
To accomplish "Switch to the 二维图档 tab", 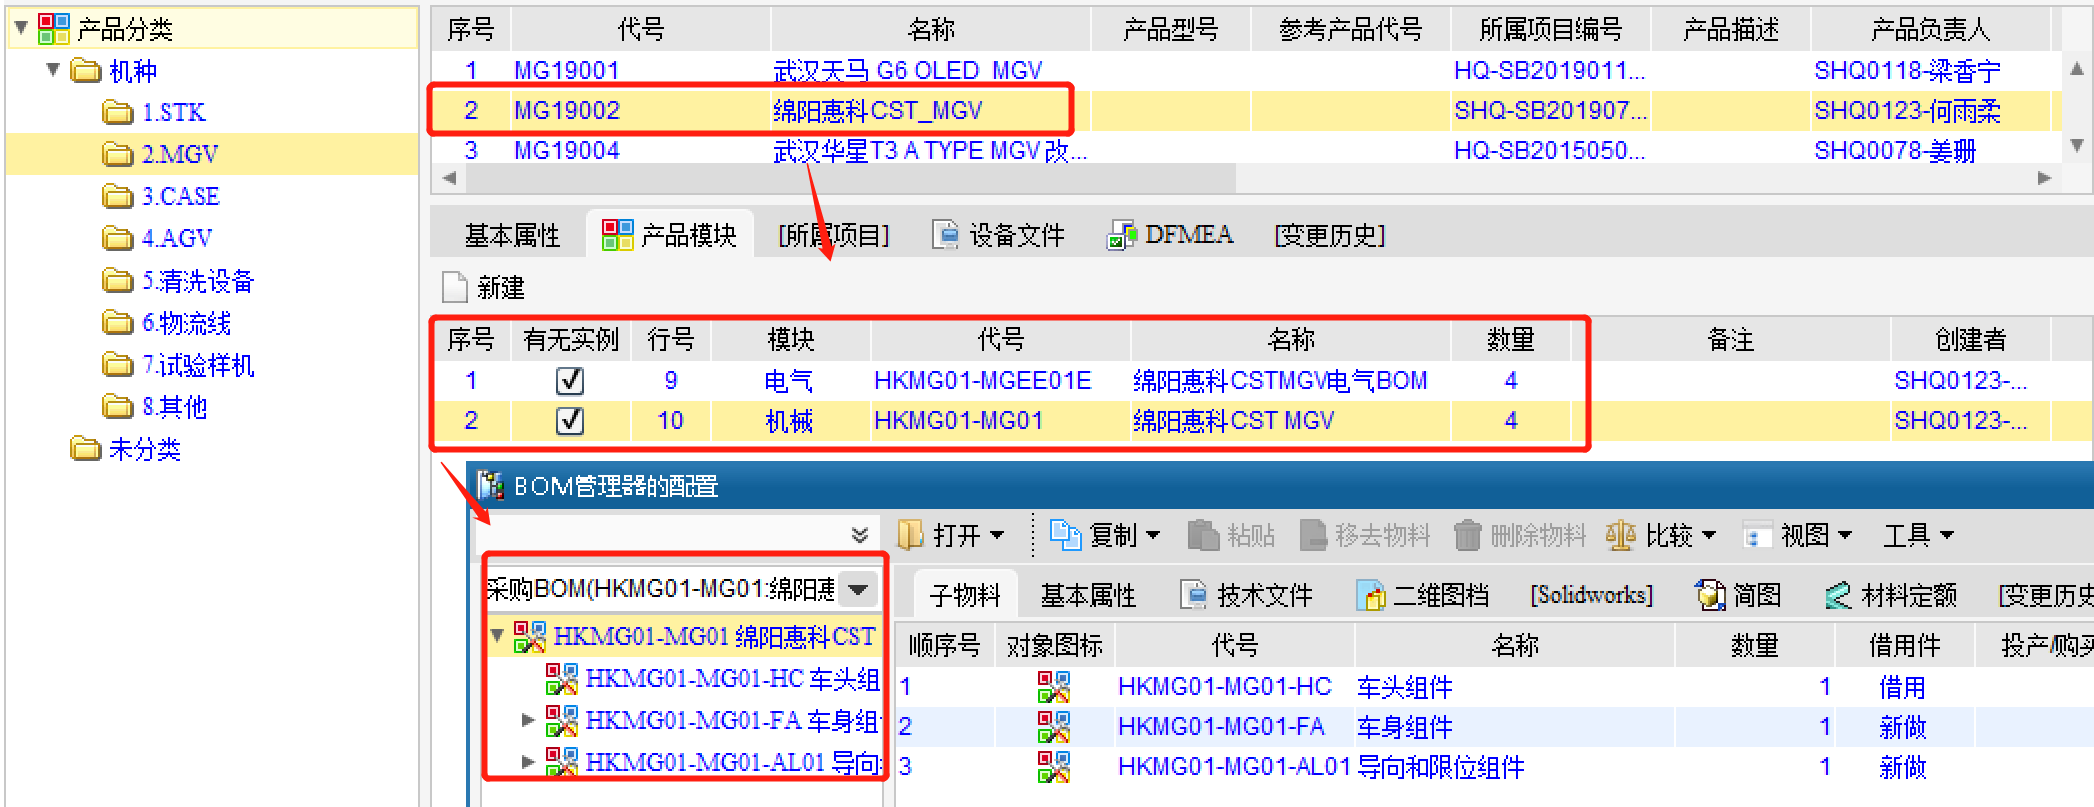I will pyautogui.click(x=1422, y=595).
